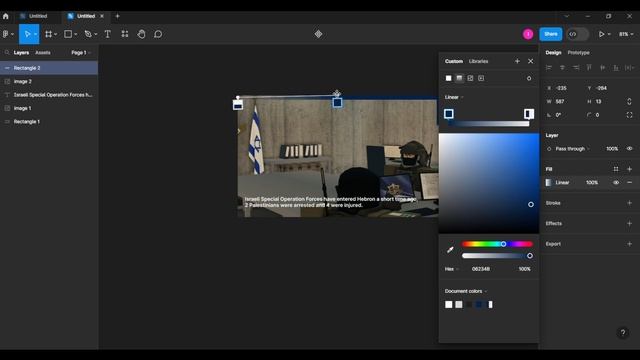Select the Pen tool
The width and height of the screenshot is (640, 360).
(88, 34)
